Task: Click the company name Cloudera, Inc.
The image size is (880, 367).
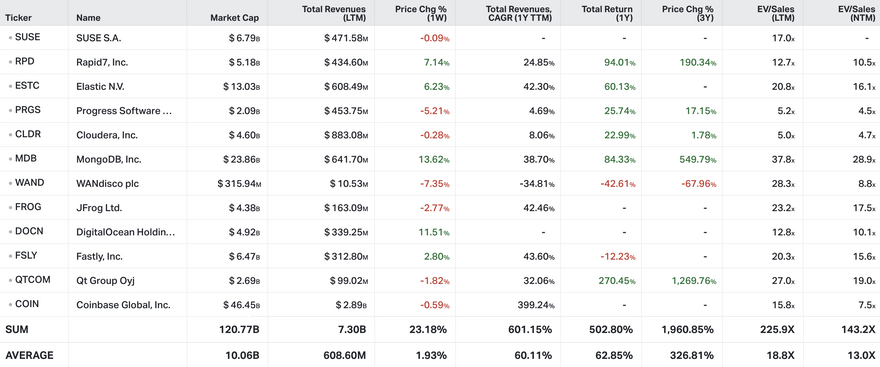Action: pyautogui.click(x=107, y=135)
